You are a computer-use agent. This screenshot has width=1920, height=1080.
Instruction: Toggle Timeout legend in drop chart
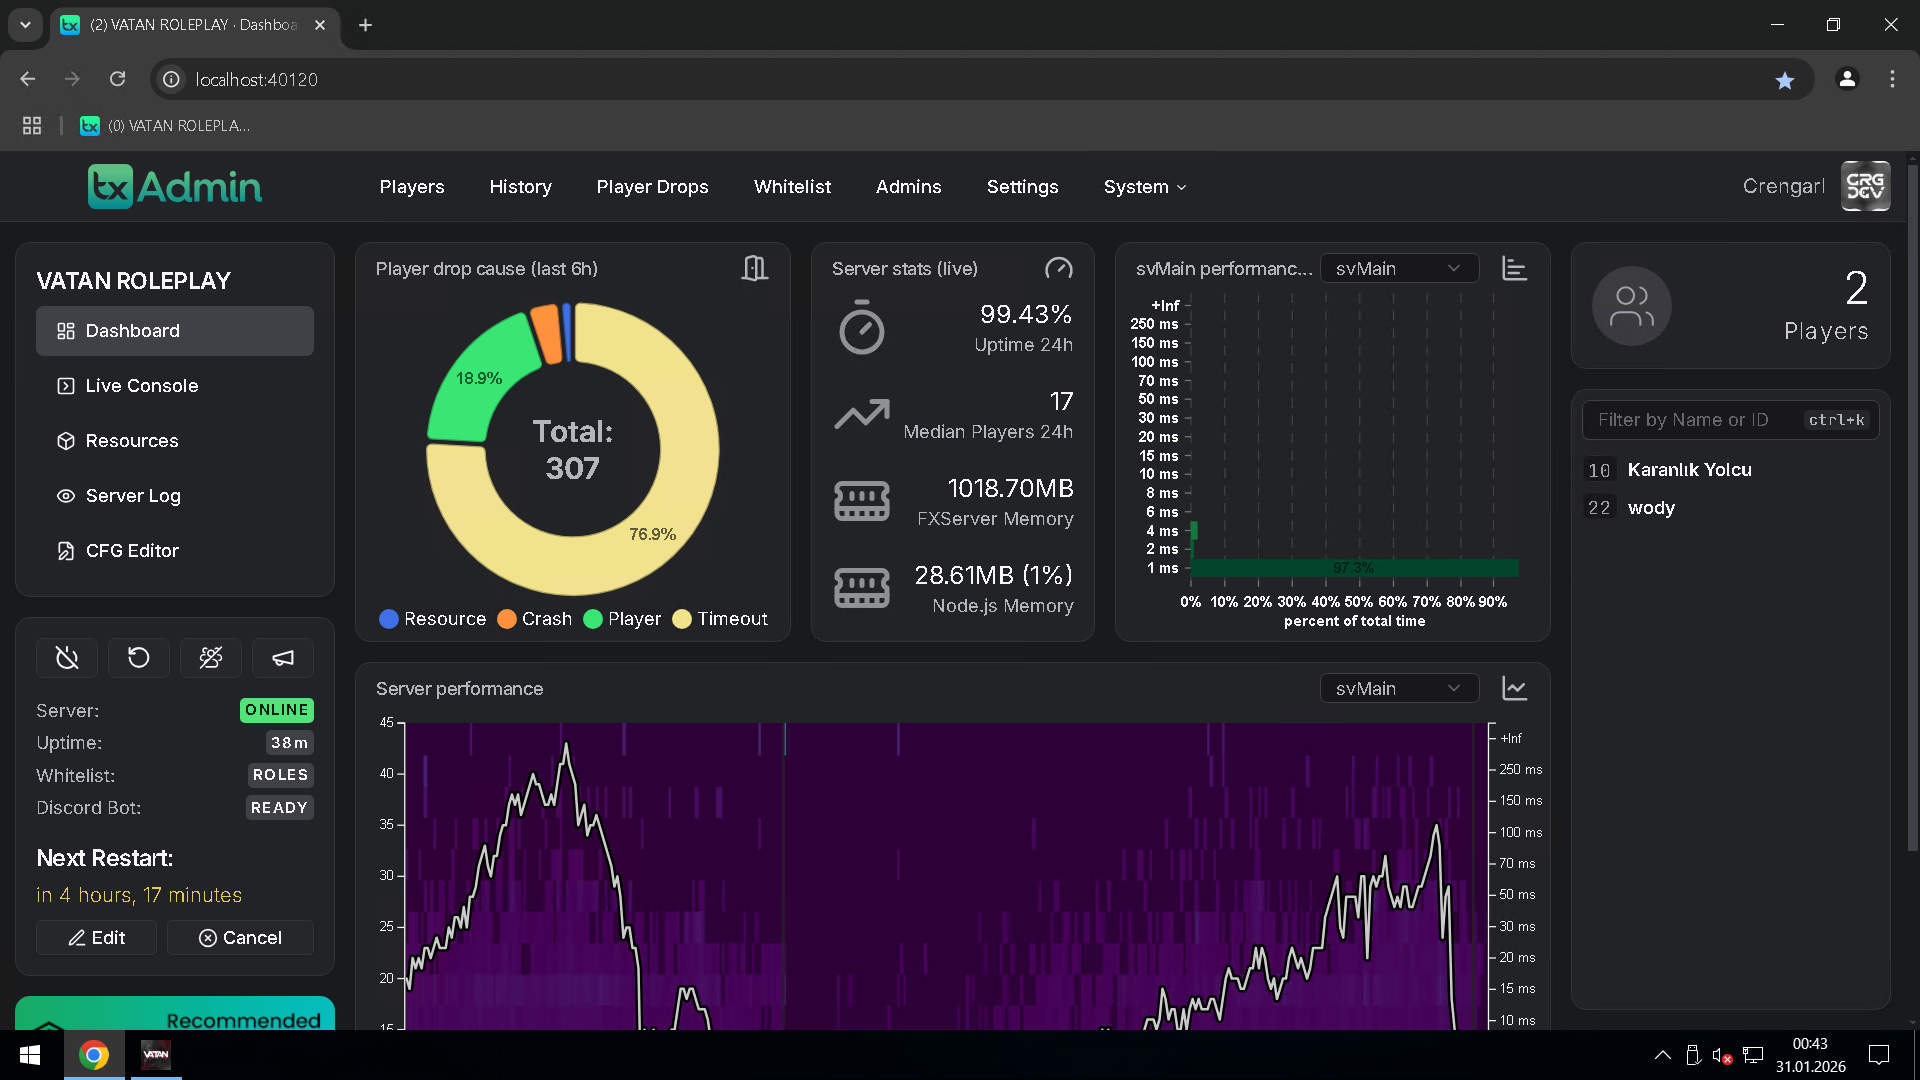click(x=720, y=619)
